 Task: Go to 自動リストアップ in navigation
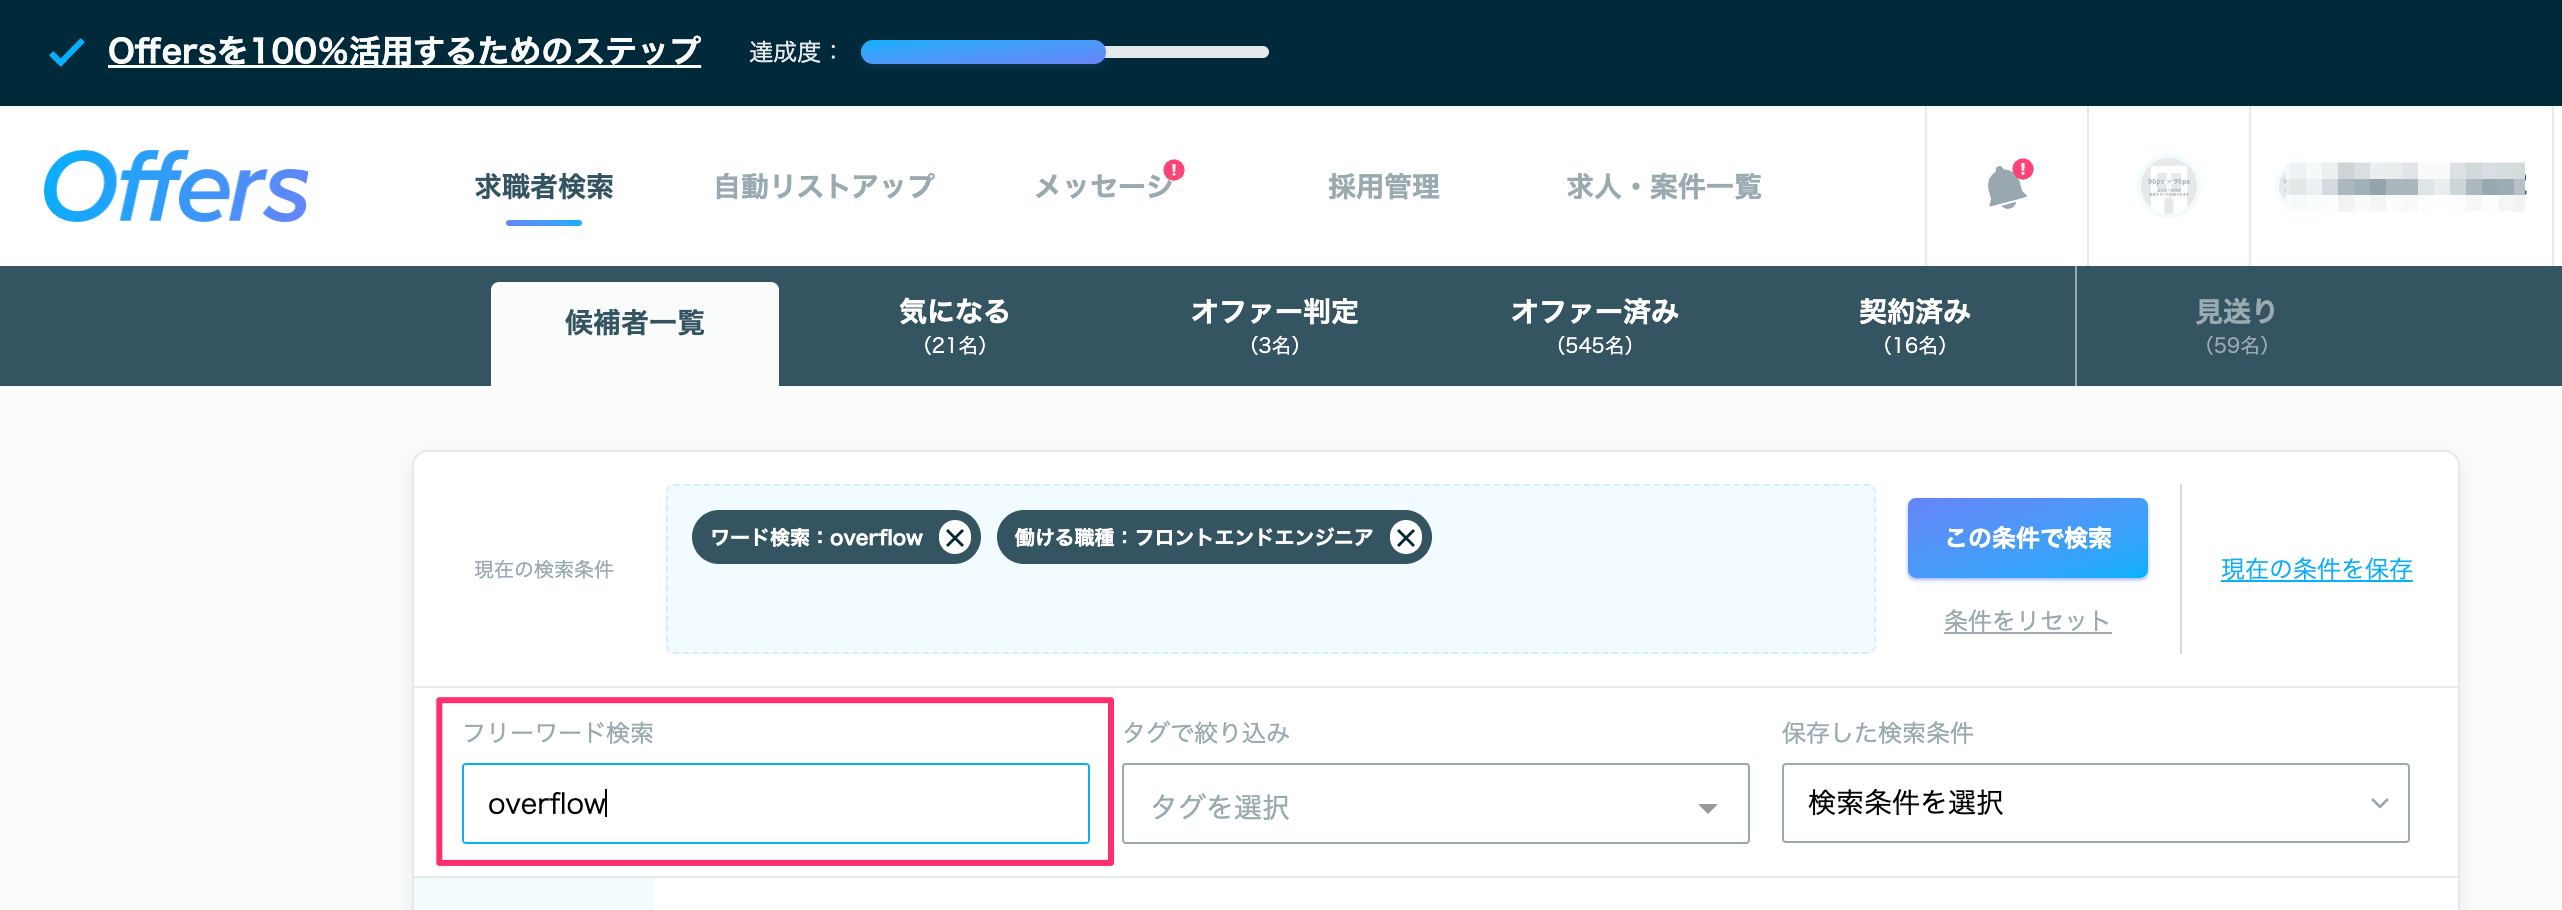[x=824, y=186]
